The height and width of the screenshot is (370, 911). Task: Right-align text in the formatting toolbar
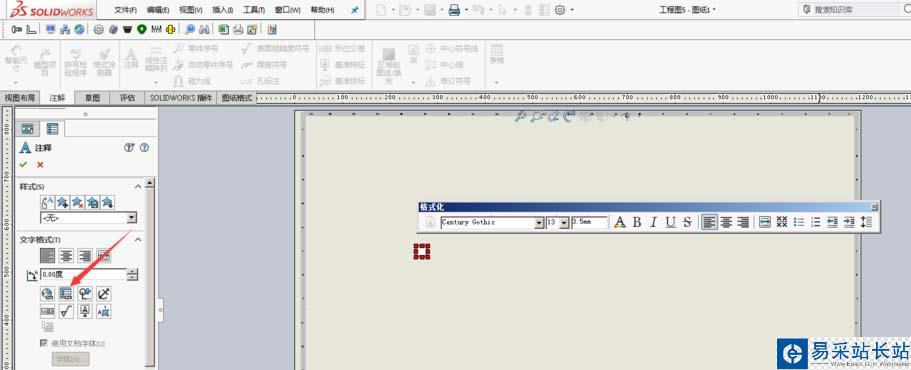[743, 222]
